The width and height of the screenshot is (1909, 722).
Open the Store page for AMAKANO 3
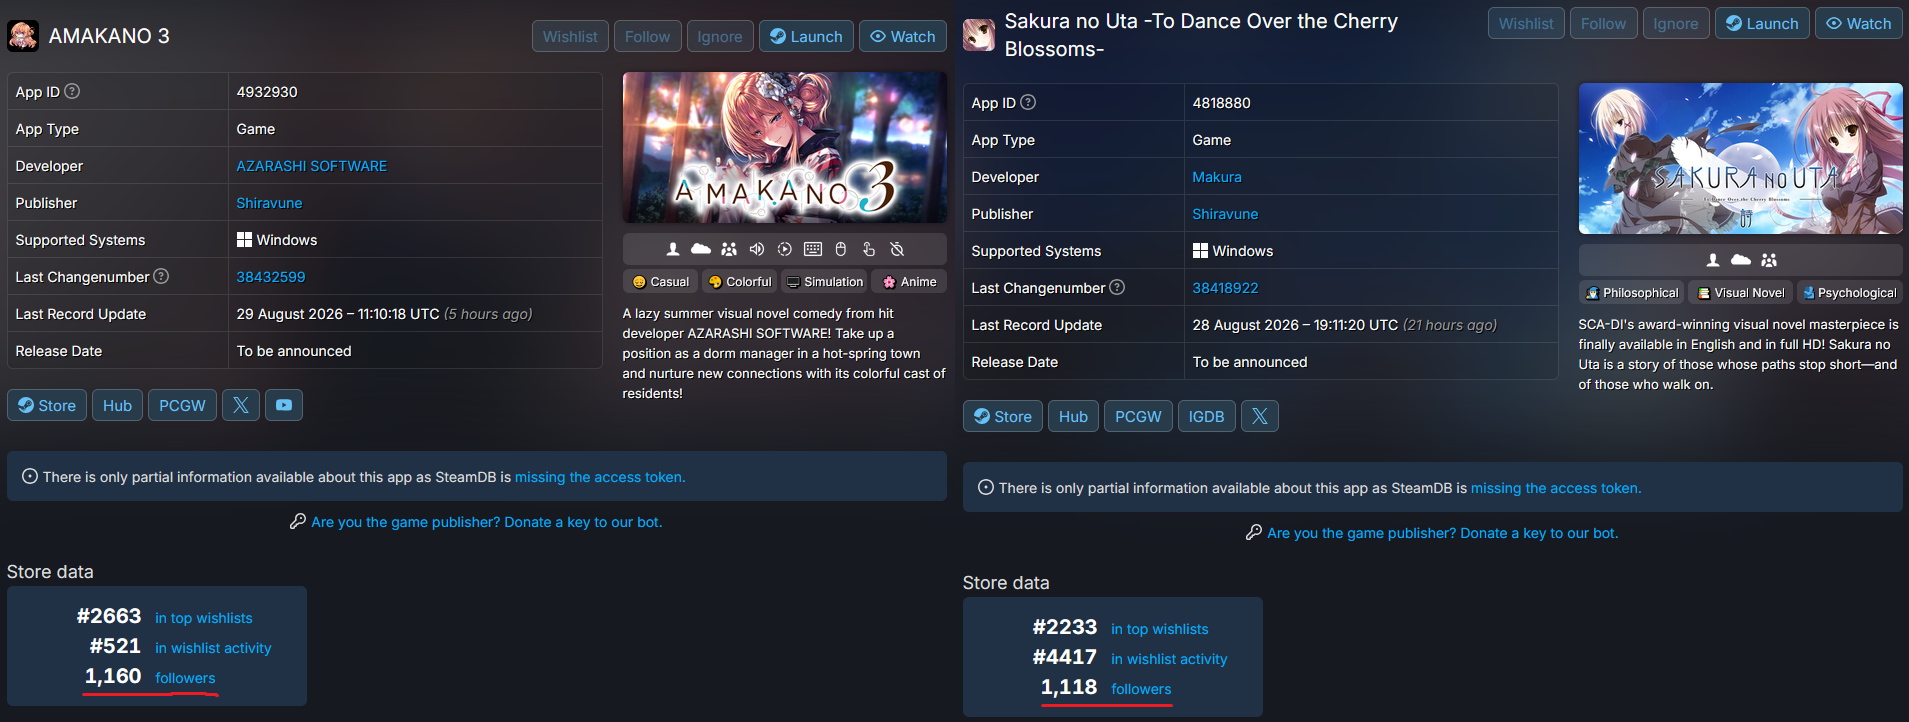tap(47, 405)
